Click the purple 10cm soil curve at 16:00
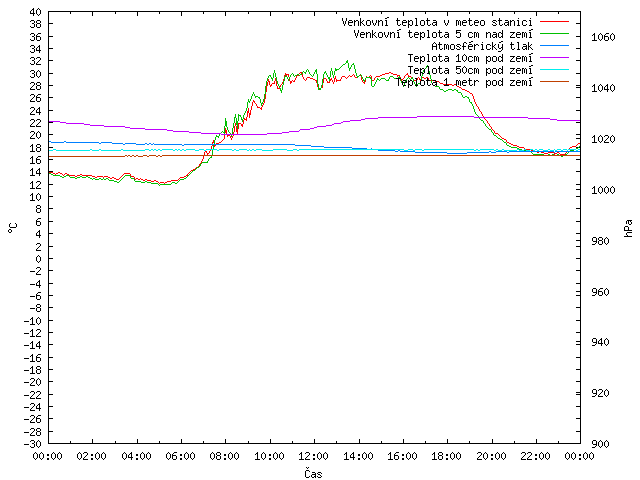The image size is (640, 480). 403,117
